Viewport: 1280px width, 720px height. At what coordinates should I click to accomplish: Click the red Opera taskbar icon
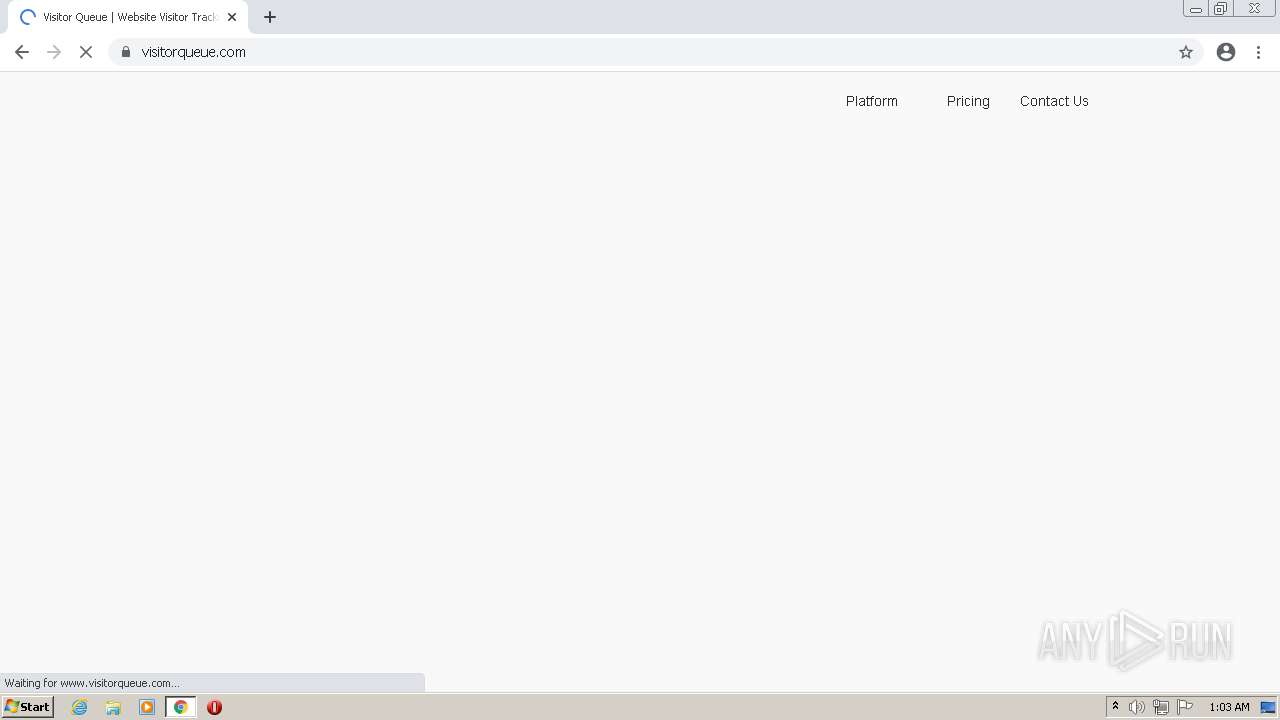click(x=214, y=707)
